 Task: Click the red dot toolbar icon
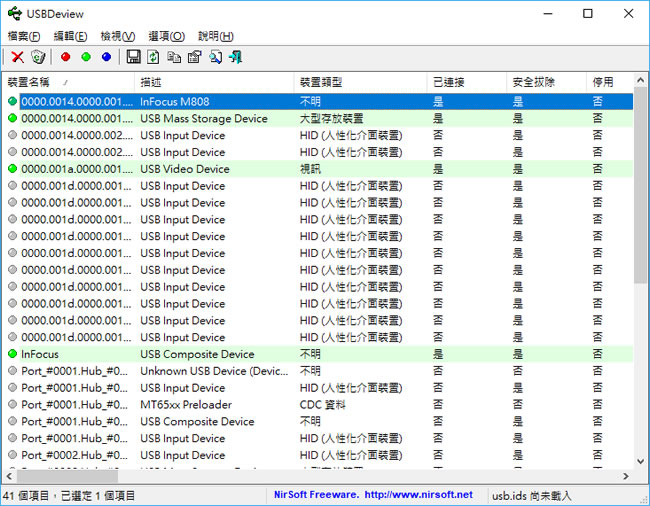66,57
